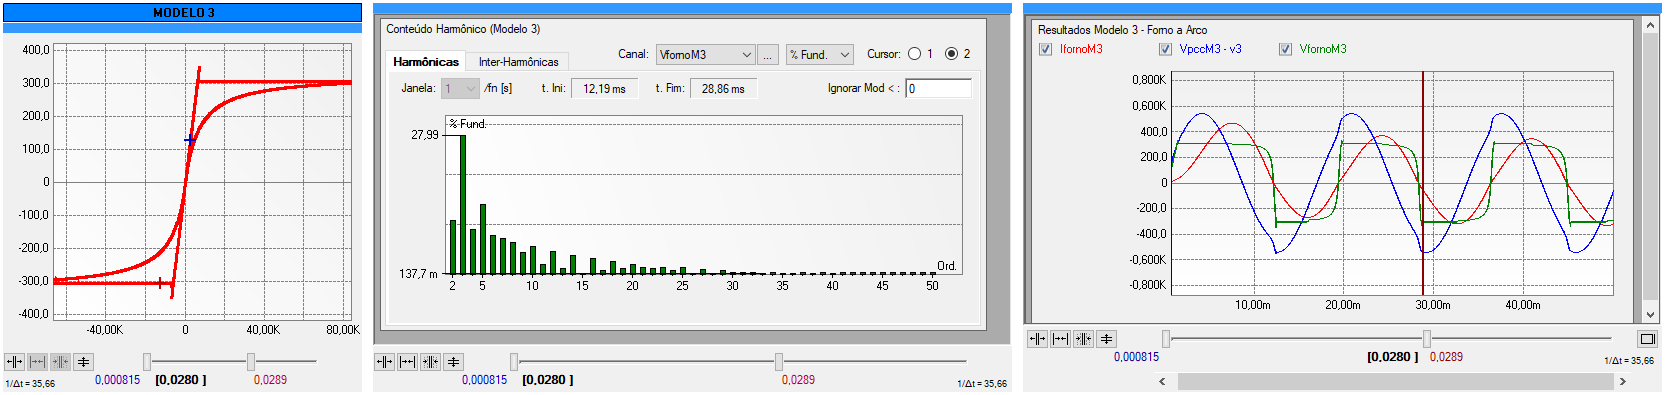Toggle the VpccM3 - v3 checkbox

[1165, 49]
